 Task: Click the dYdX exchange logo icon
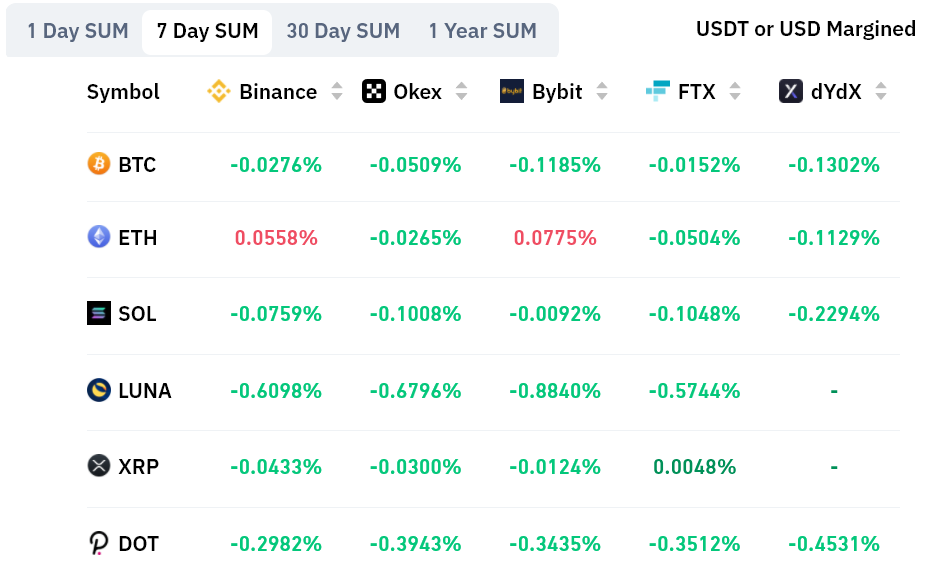(x=791, y=92)
